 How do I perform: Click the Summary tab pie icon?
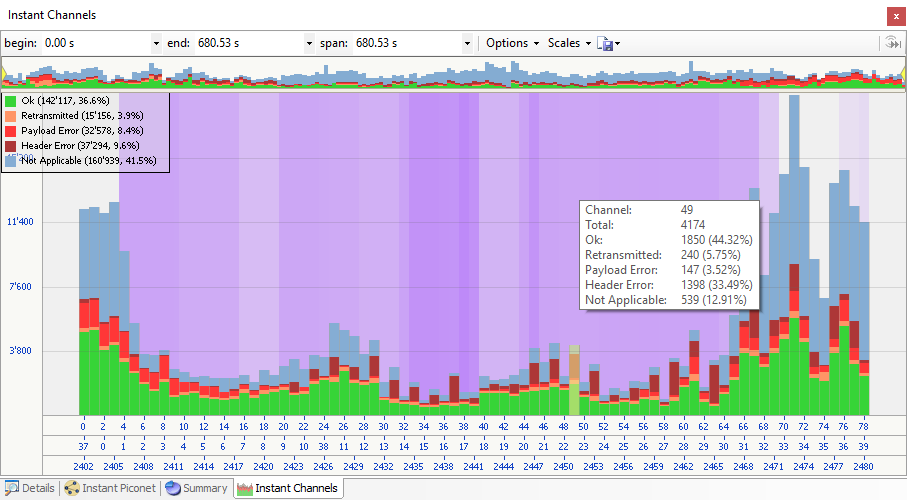click(173, 488)
